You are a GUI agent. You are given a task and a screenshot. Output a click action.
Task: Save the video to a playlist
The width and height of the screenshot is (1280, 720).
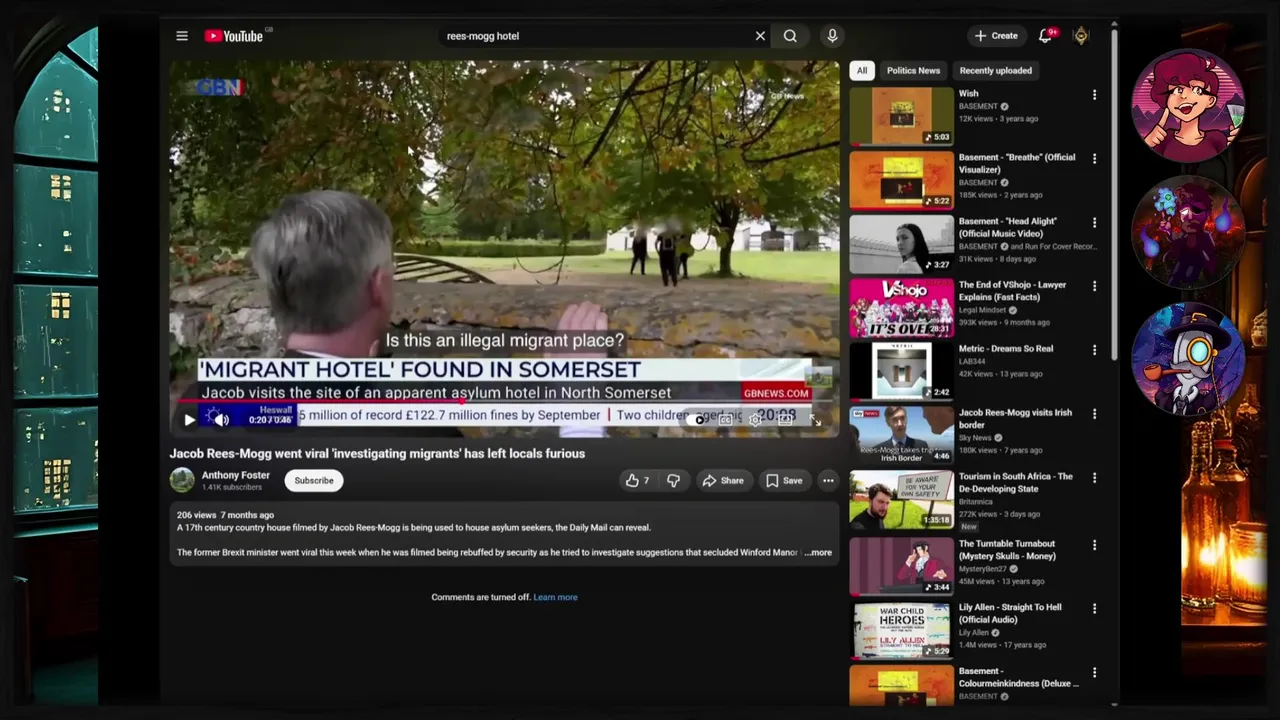783,481
